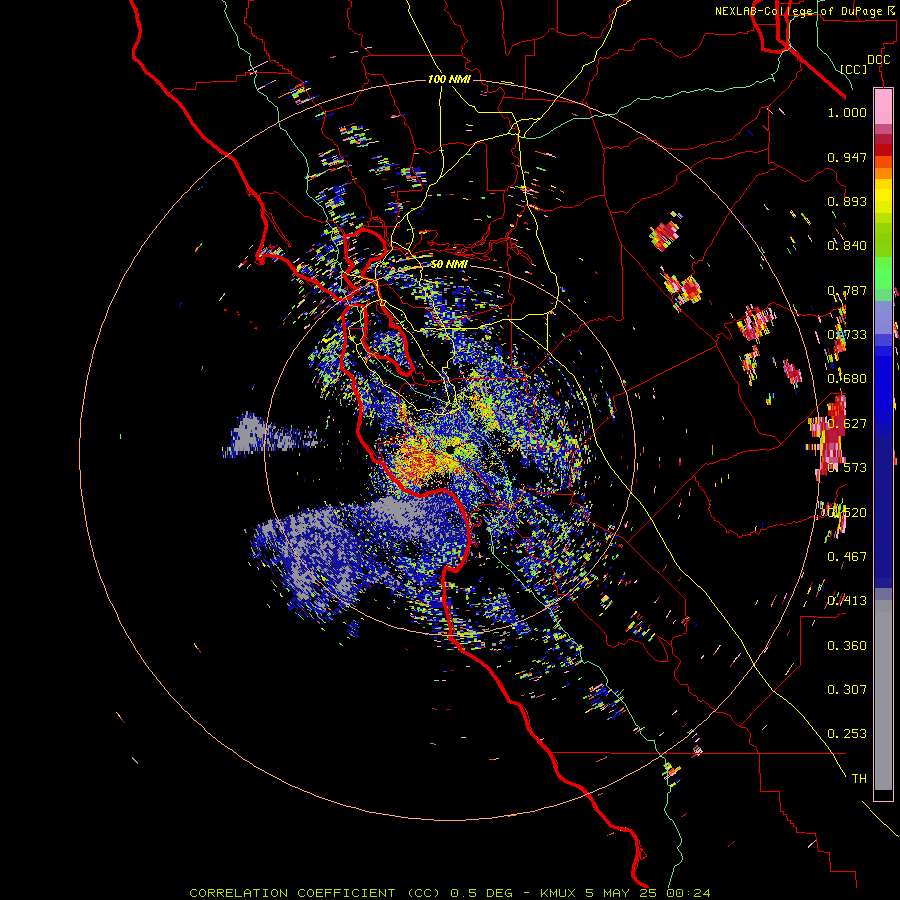Click the black radar site dot at the center

(x=452, y=450)
